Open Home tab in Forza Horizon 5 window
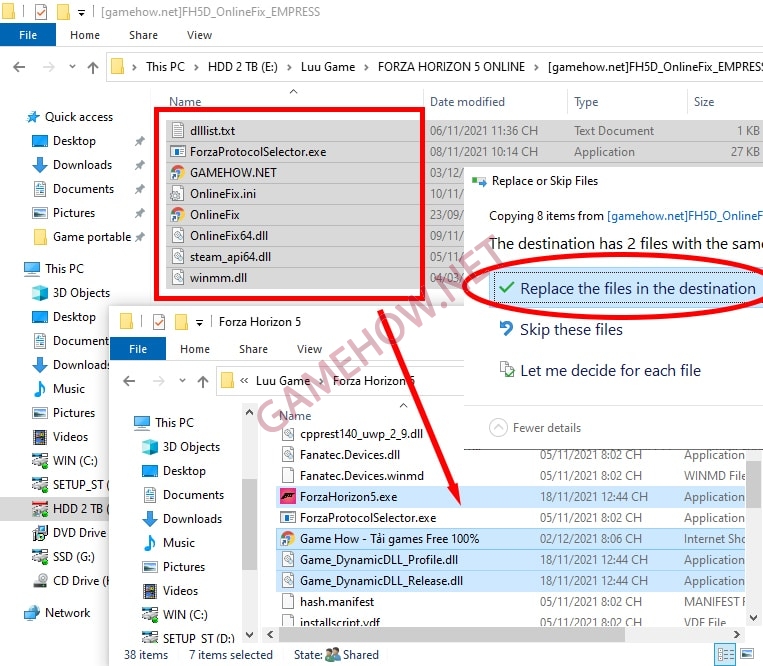The image size is (763, 666). [x=195, y=349]
